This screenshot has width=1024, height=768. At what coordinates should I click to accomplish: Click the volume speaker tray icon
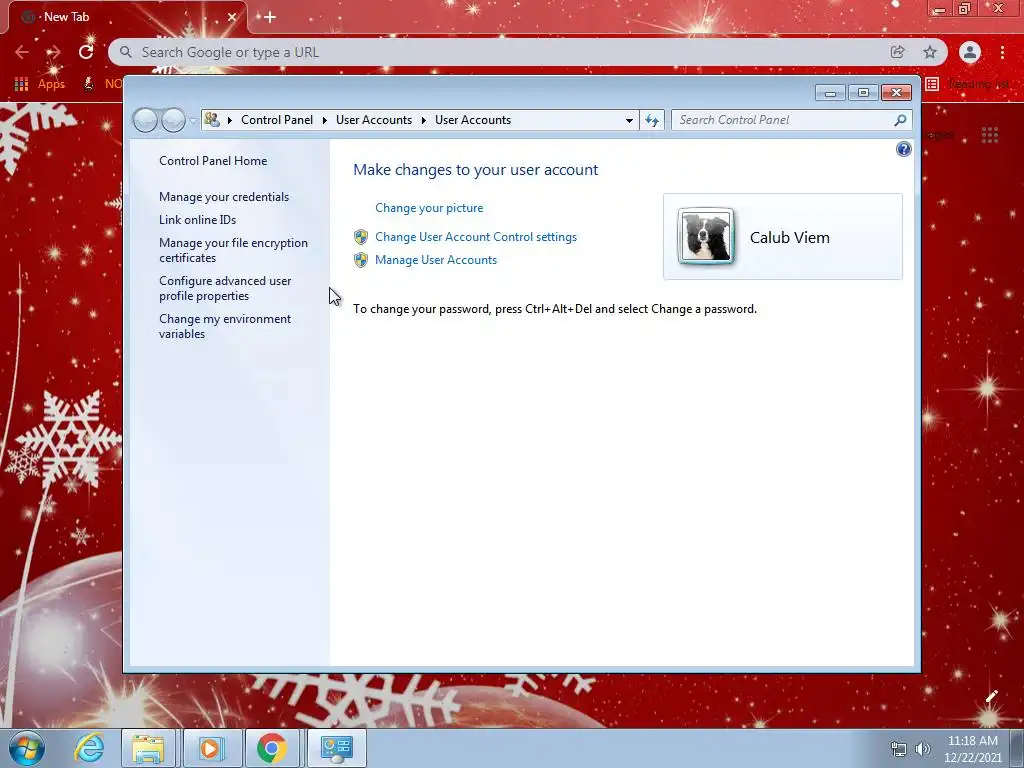pyautogui.click(x=922, y=749)
